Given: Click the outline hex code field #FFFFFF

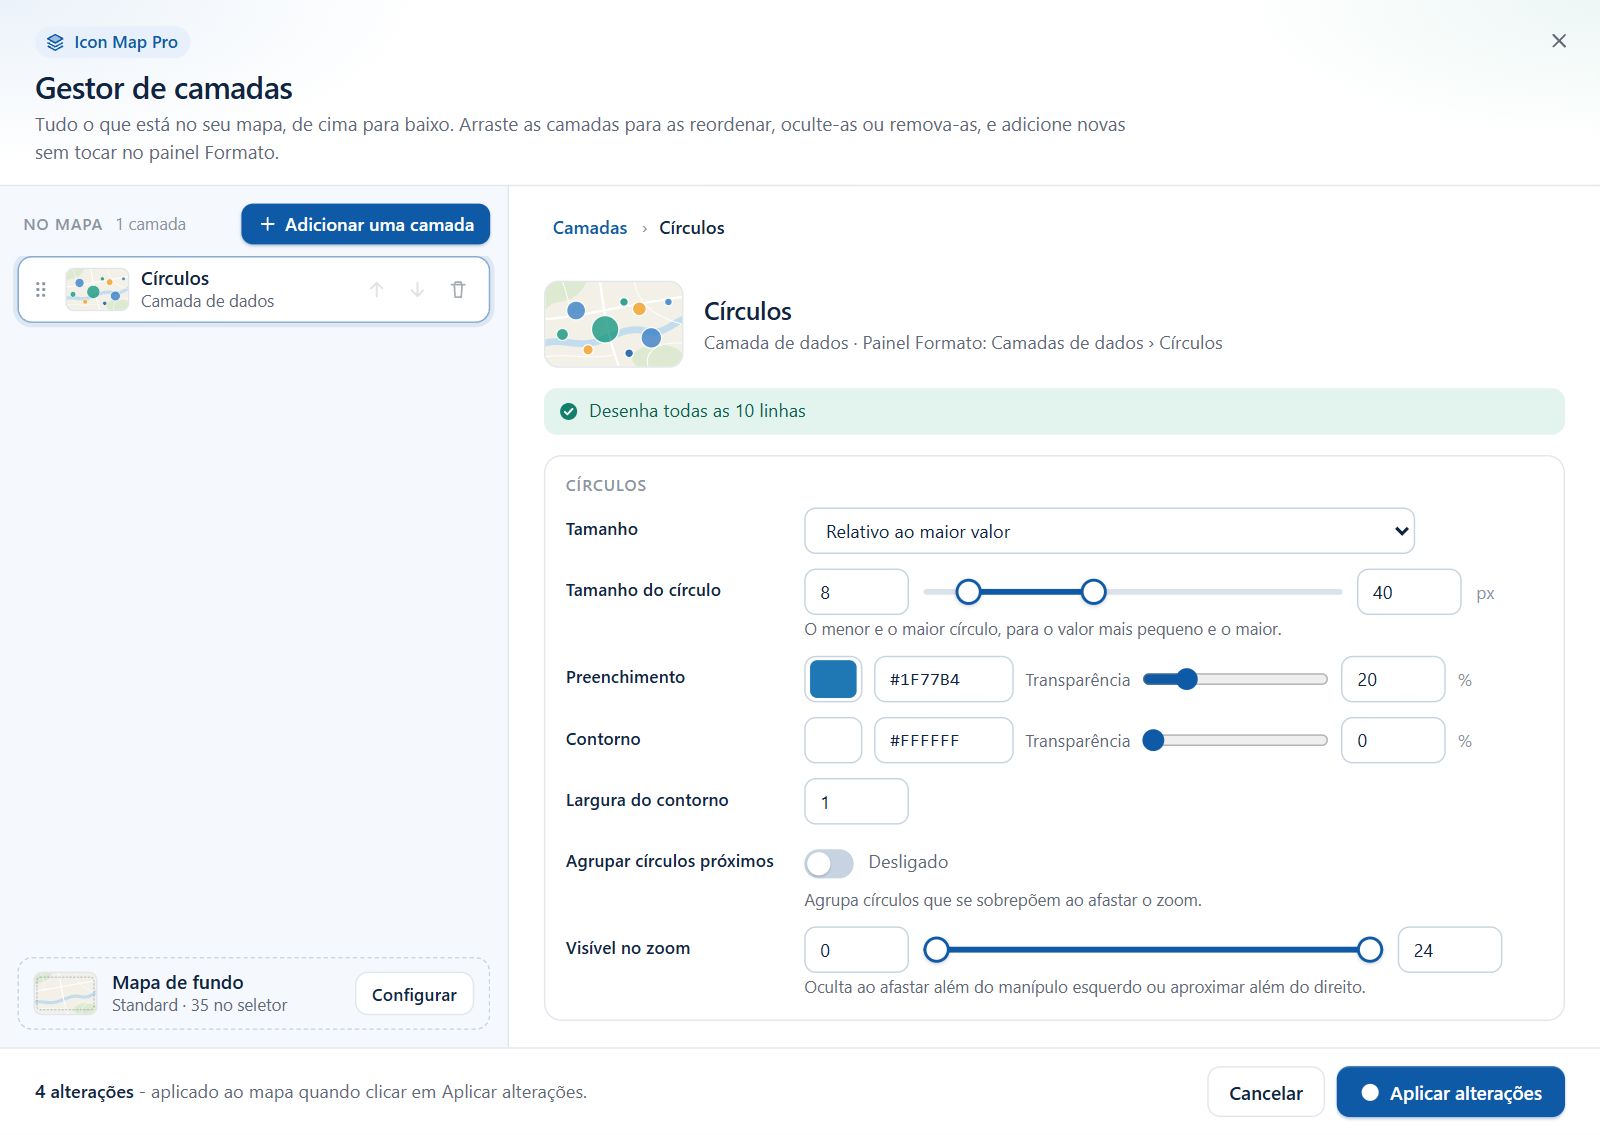Looking at the screenshot, I should point(943,740).
